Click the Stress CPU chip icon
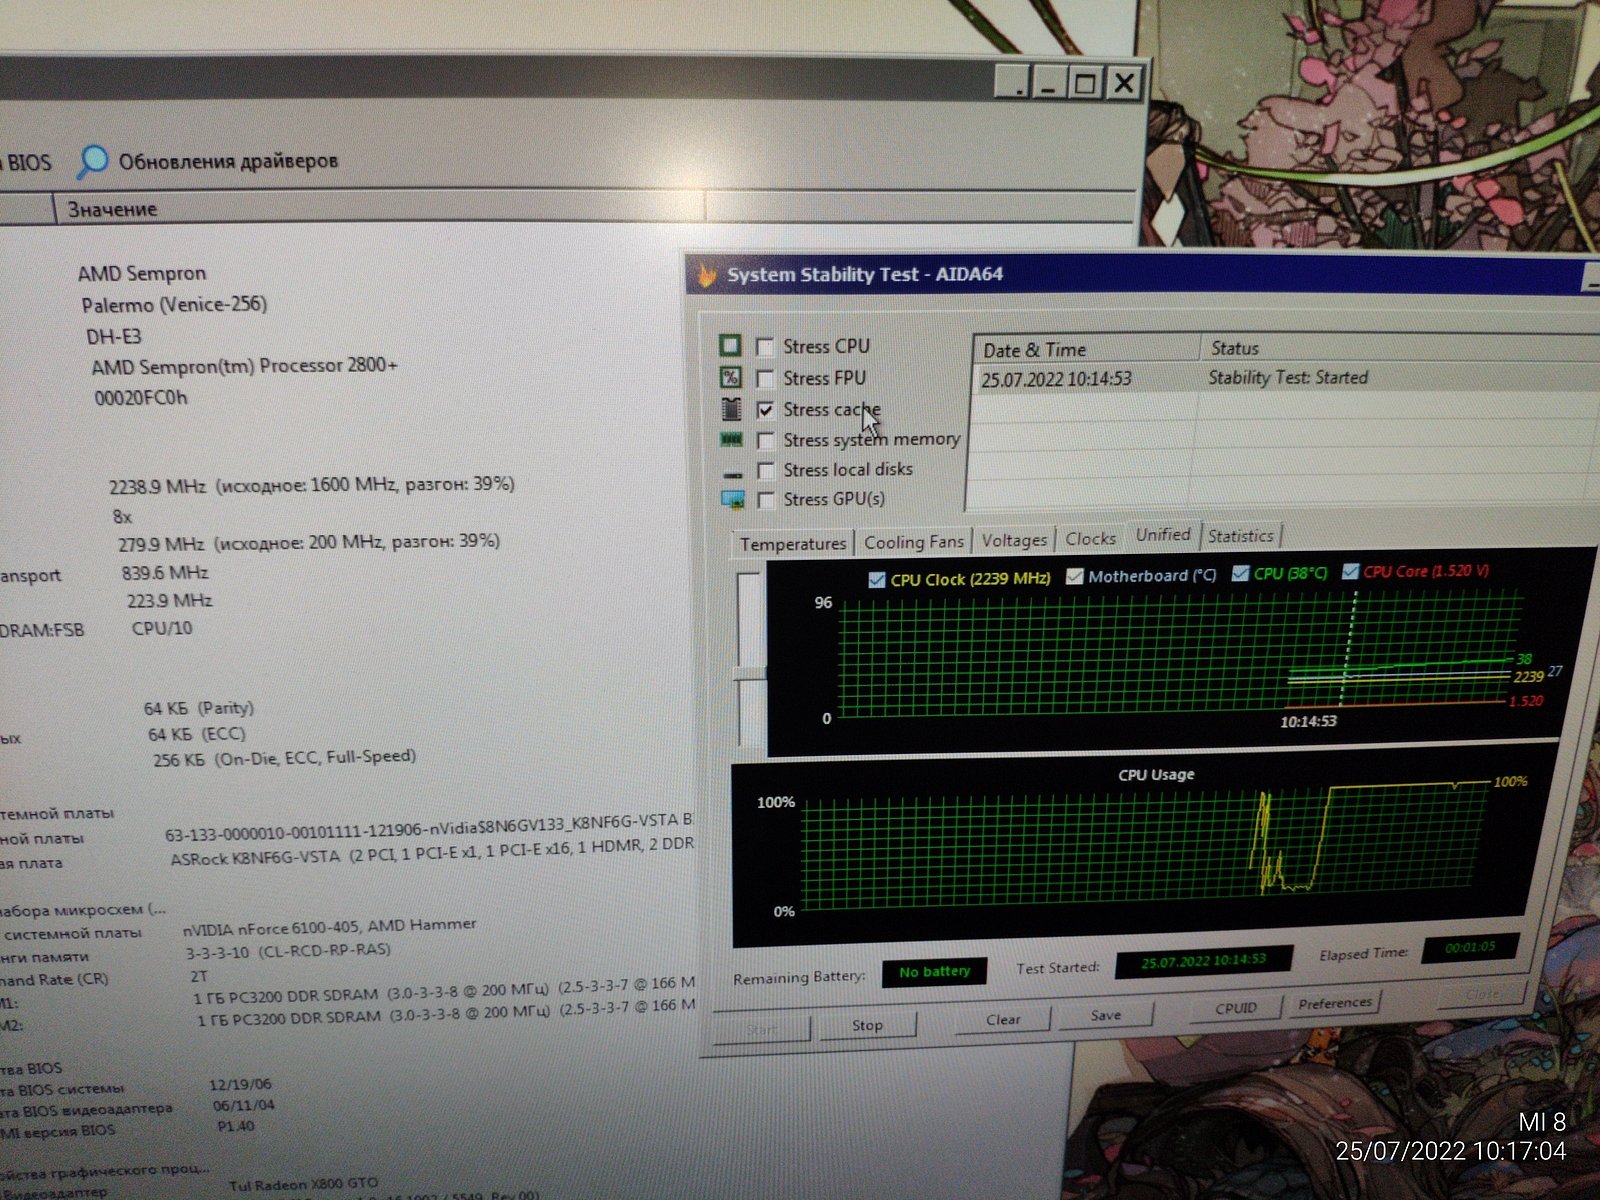 click(731, 346)
